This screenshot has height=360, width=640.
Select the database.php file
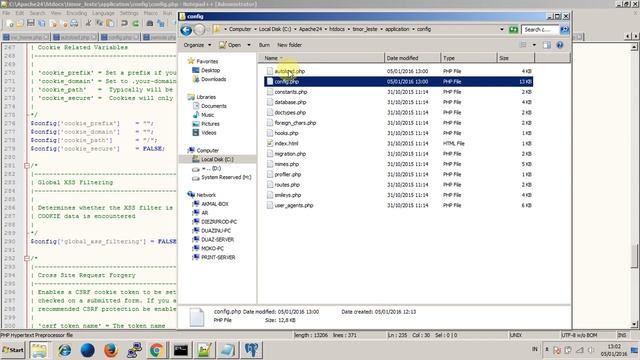coord(290,102)
